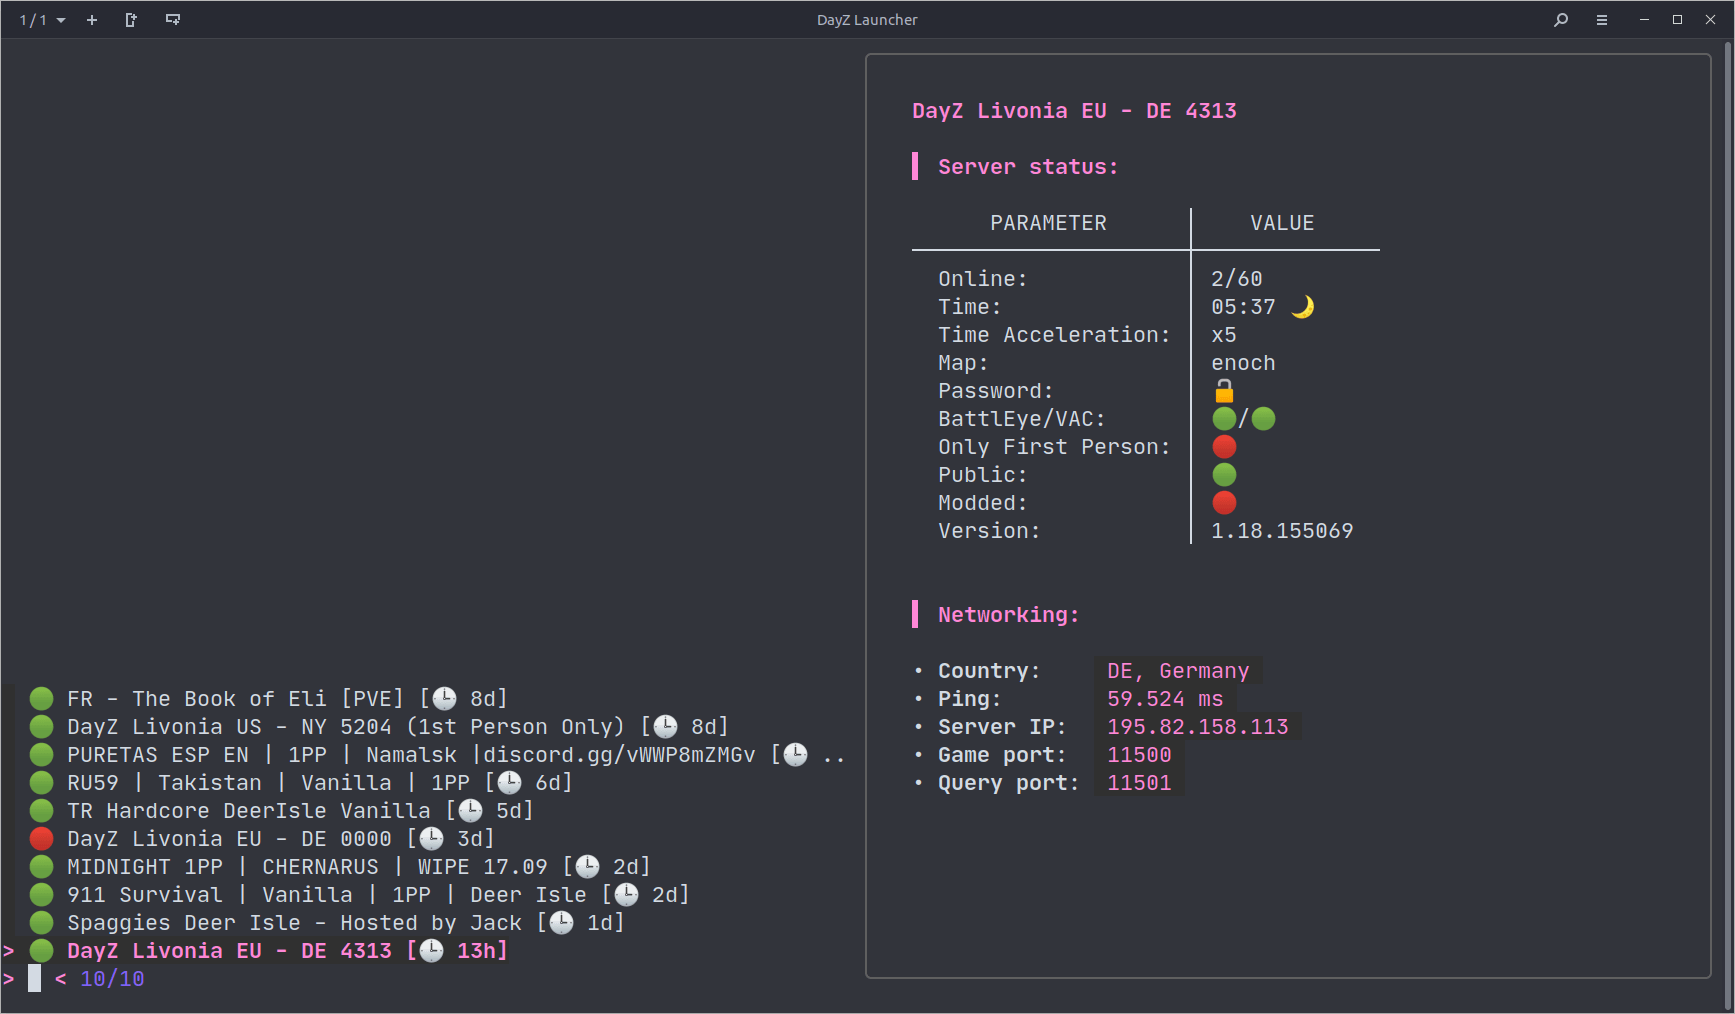This screenshot has width=1735, height=1014.
Task: Click clock icon on MIDNIGHT 1PP row
Action: tap(588, 866)
